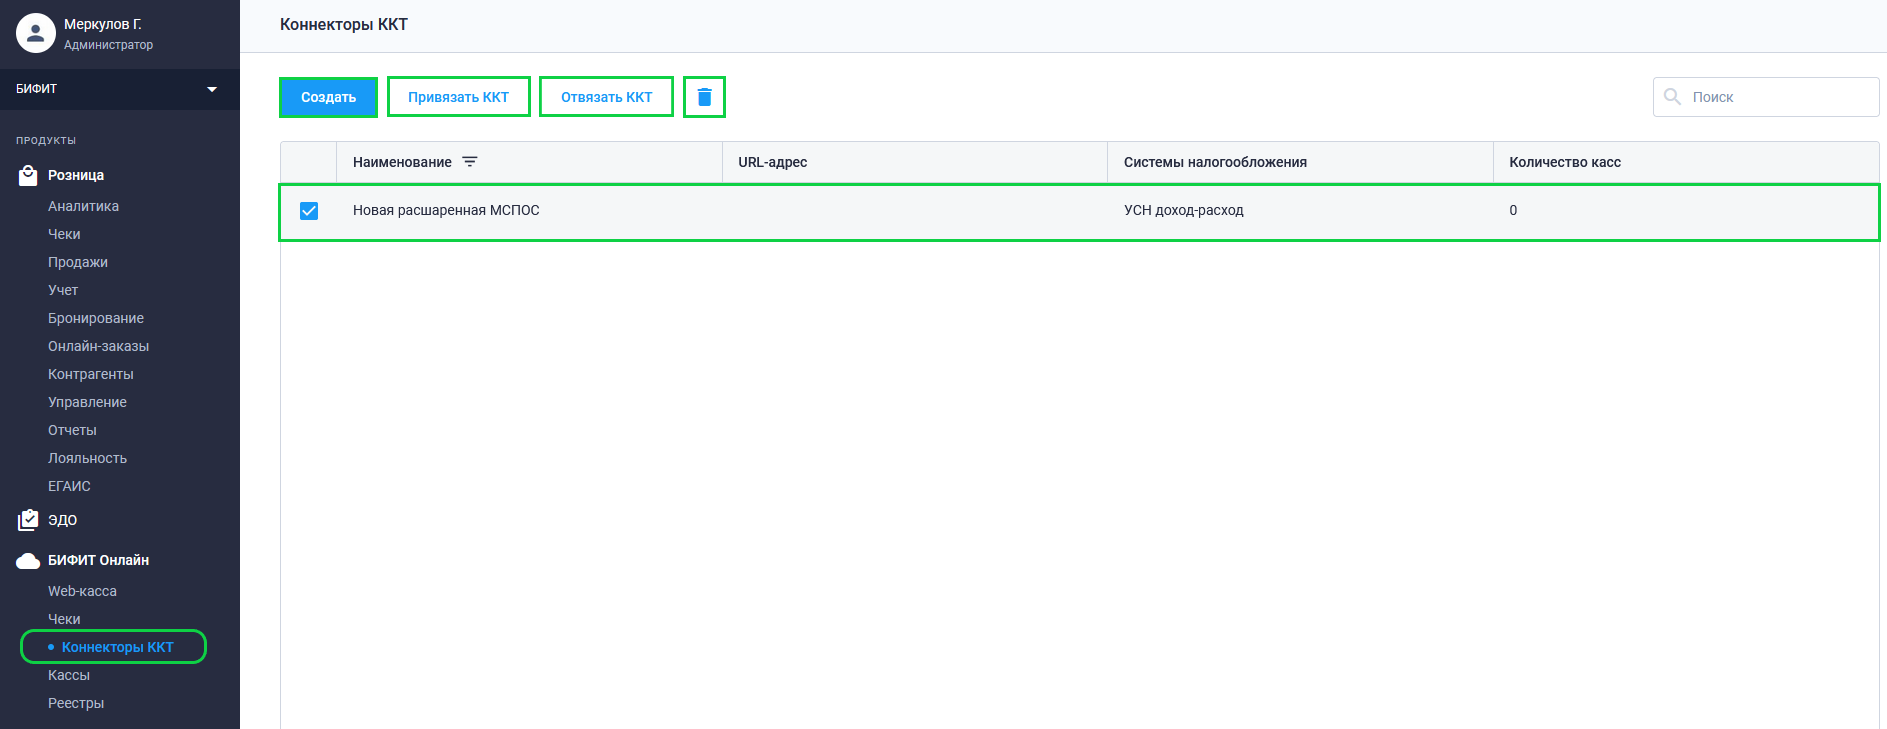Click the Привязать ККТ button

pos(458,97)
